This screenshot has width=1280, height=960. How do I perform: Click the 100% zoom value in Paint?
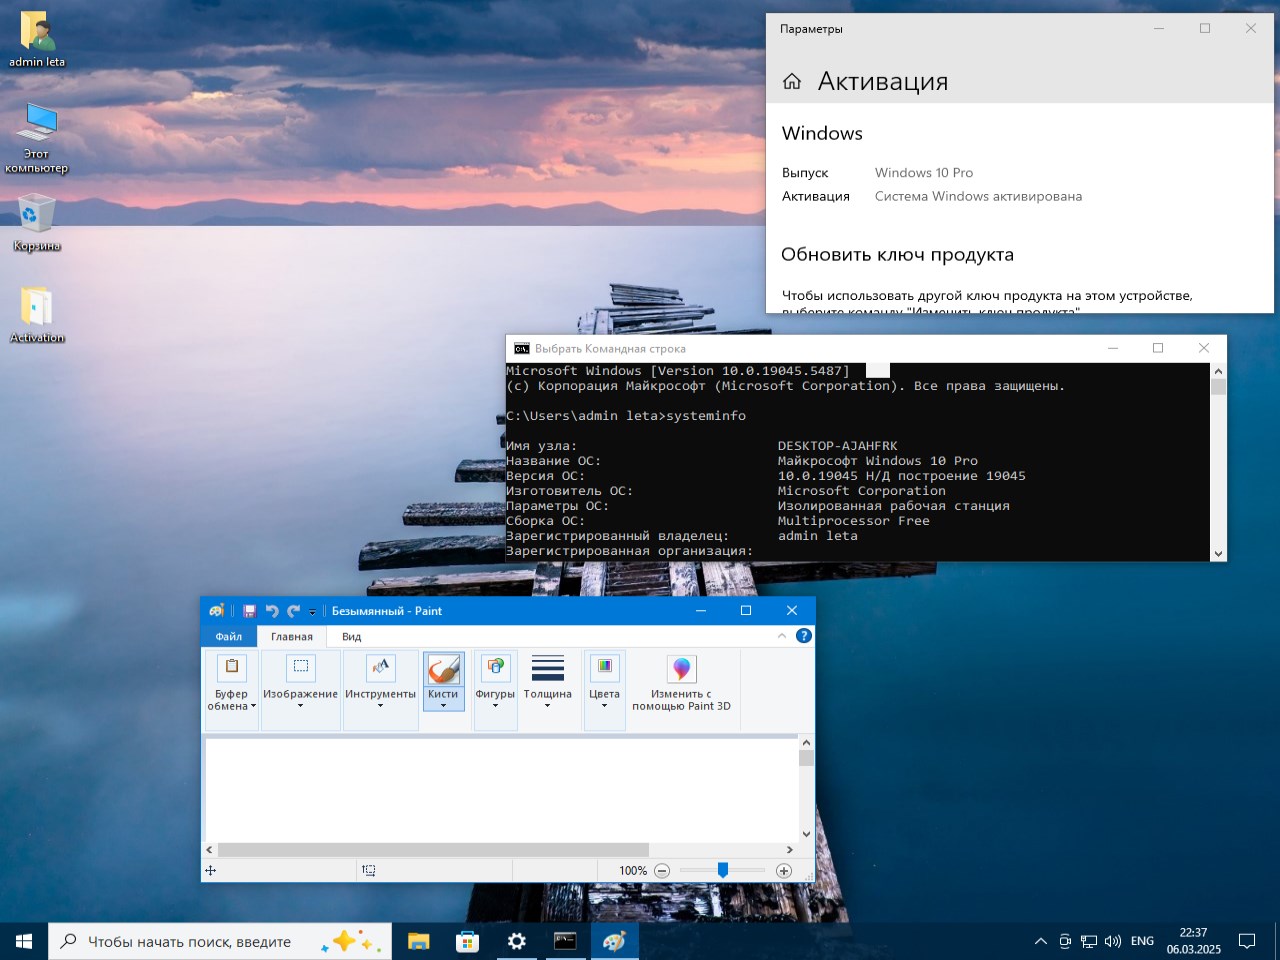coord(633,871)
